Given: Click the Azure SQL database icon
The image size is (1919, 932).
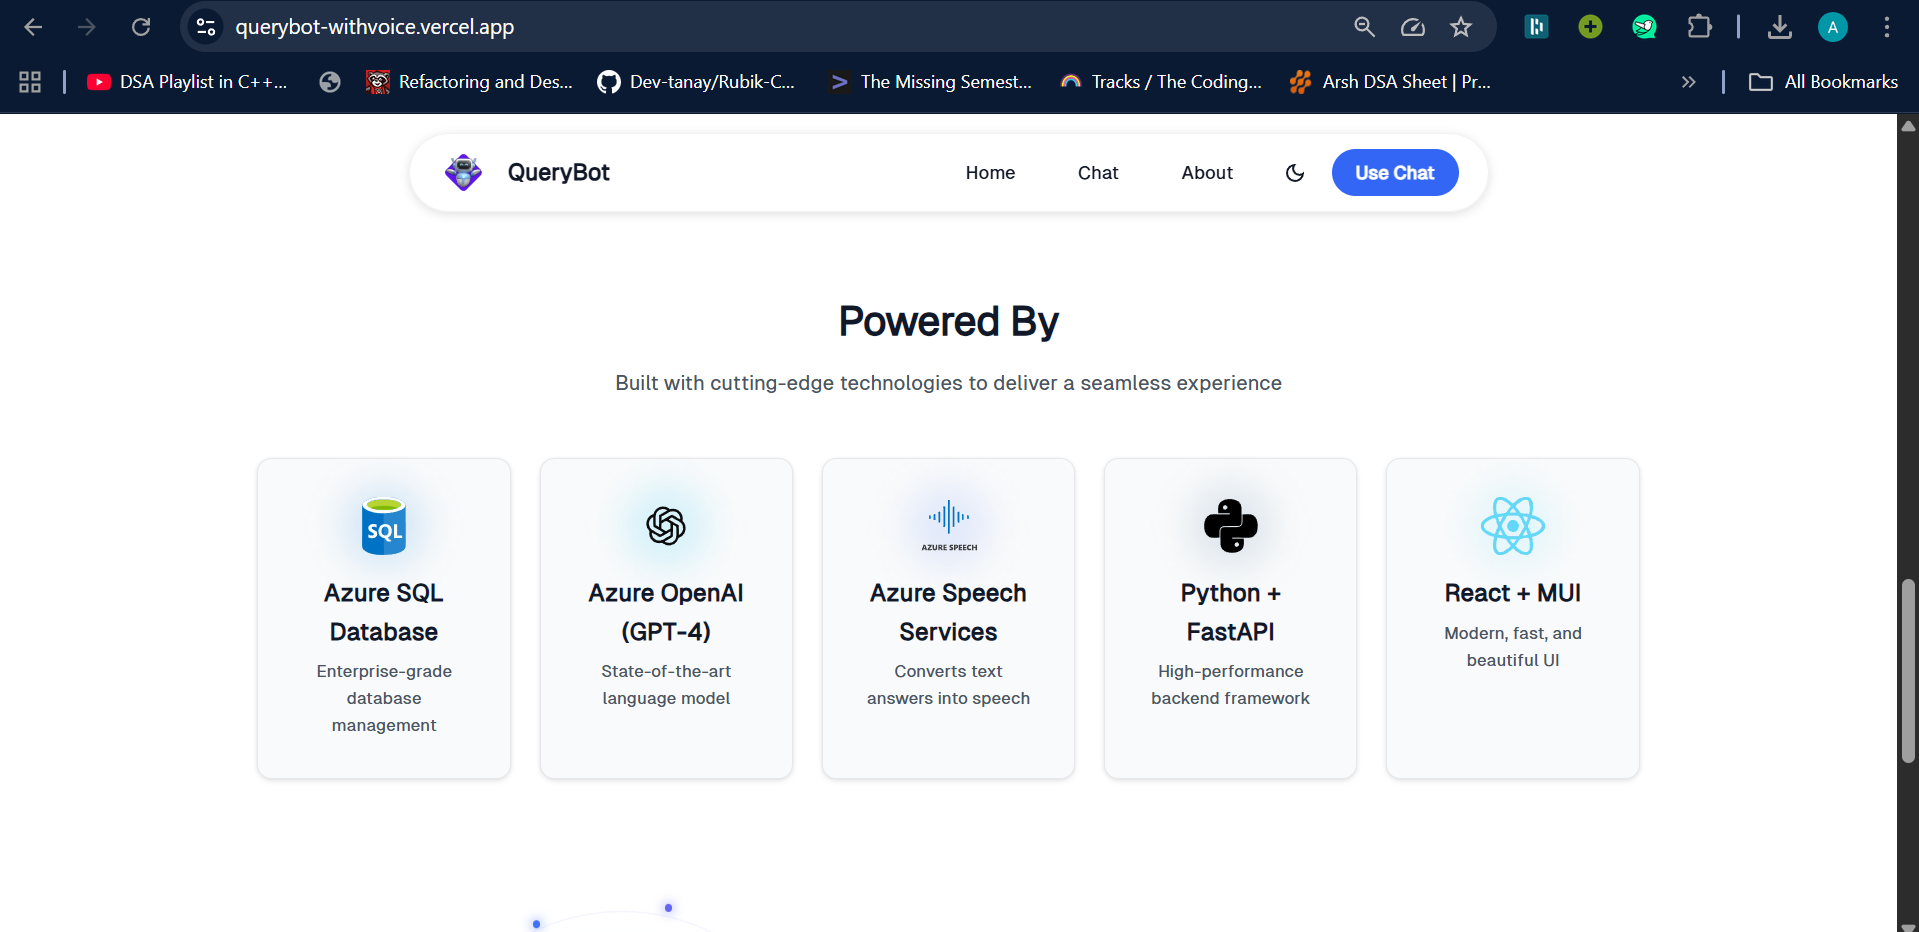Looking at the screenshot, I should click(384, 526).
